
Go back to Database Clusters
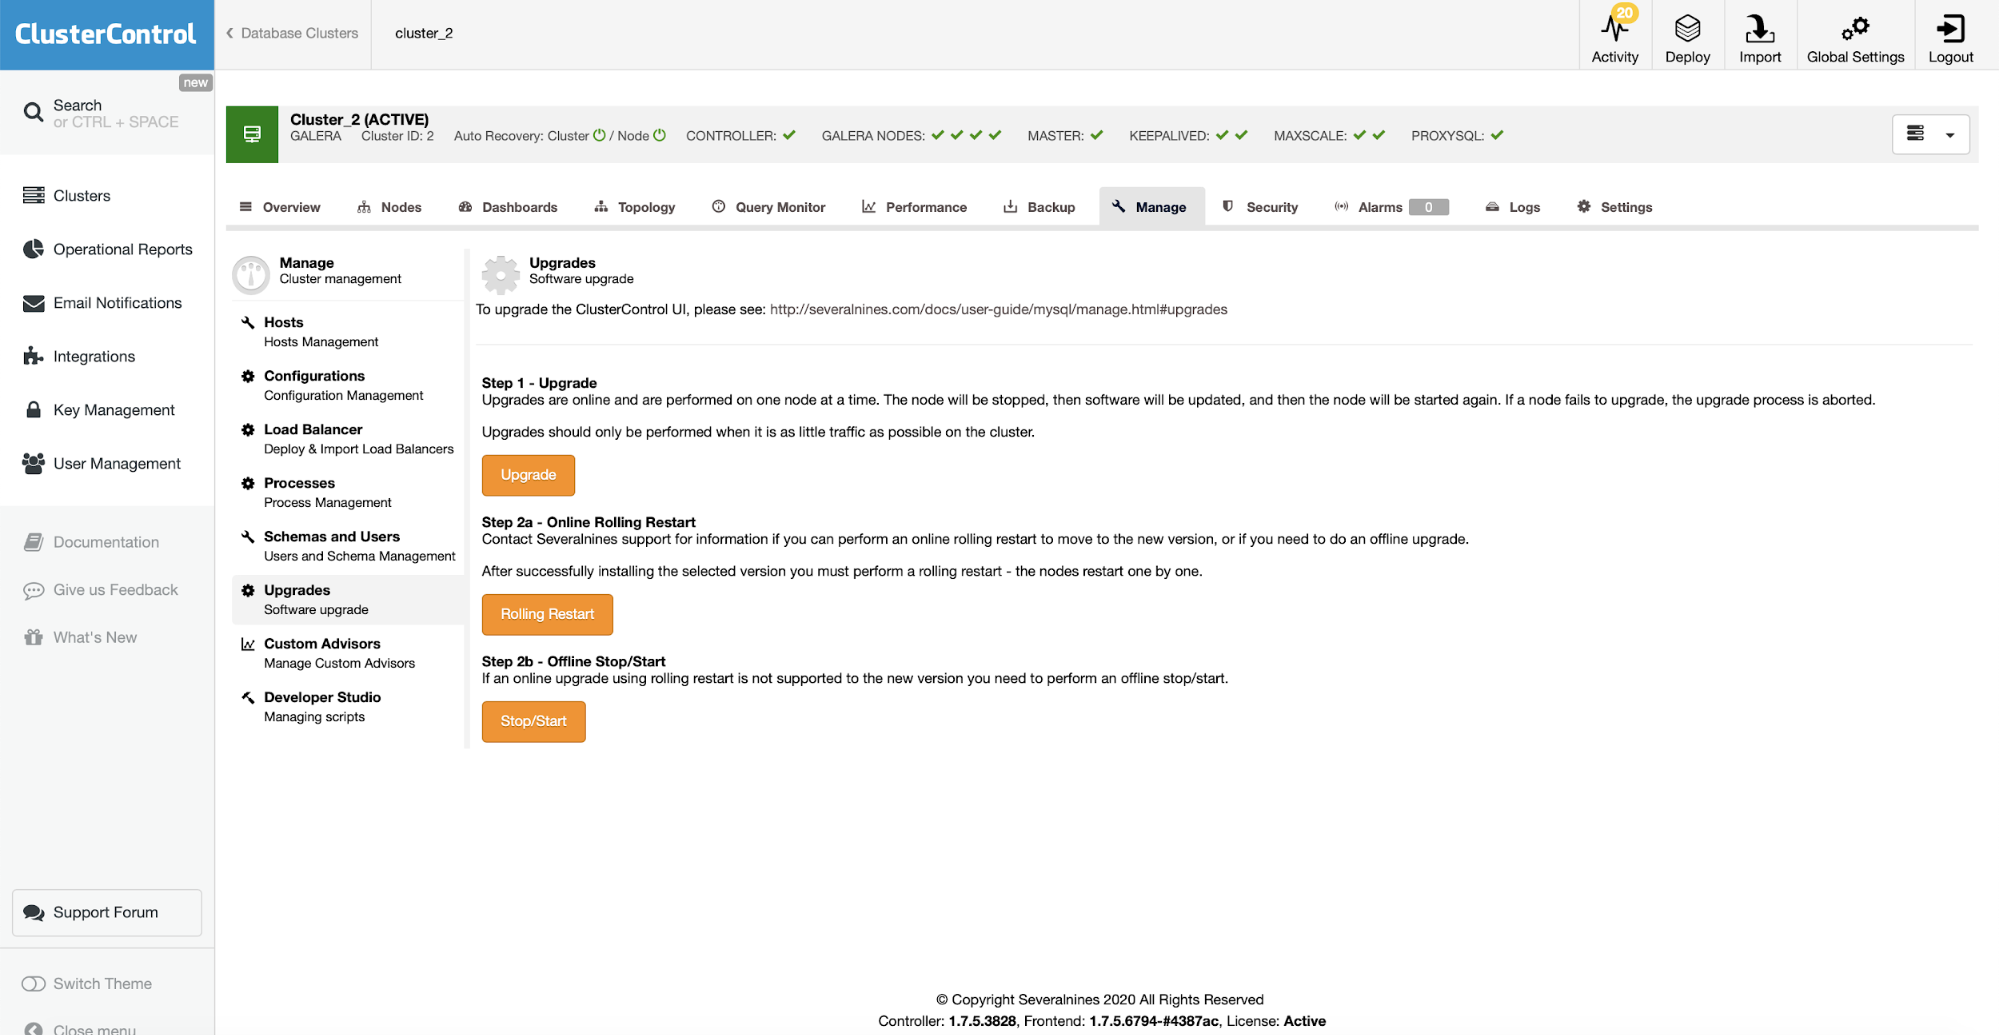292,33
